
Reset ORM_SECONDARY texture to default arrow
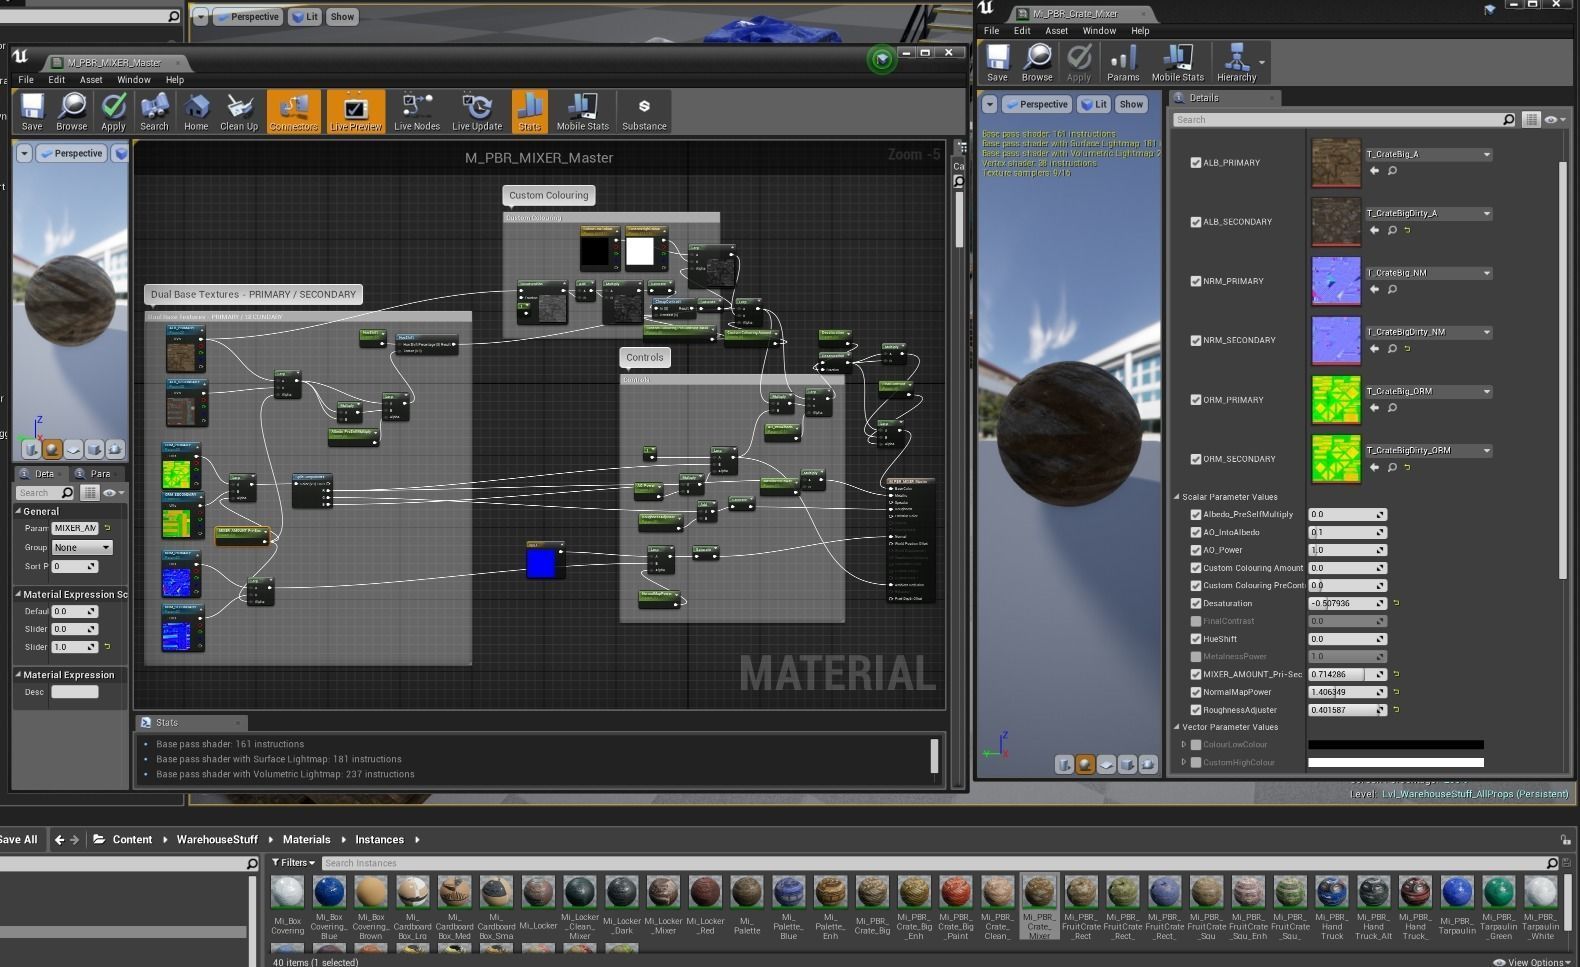click(x=1407, y=467)
